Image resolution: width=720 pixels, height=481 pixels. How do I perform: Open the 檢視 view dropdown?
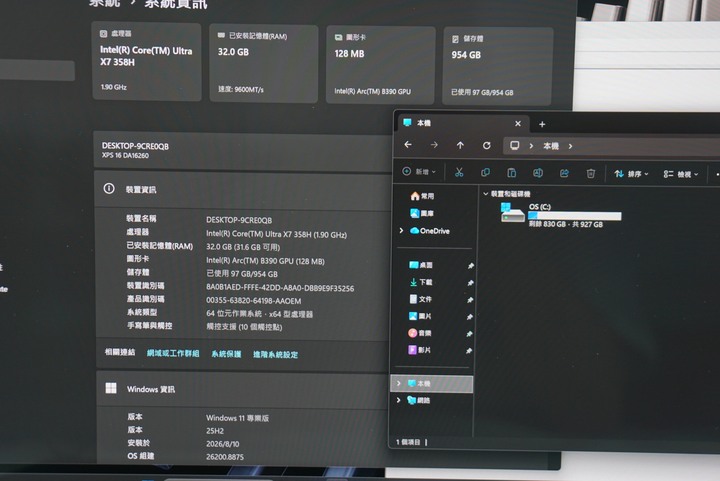tap(681, 174)
